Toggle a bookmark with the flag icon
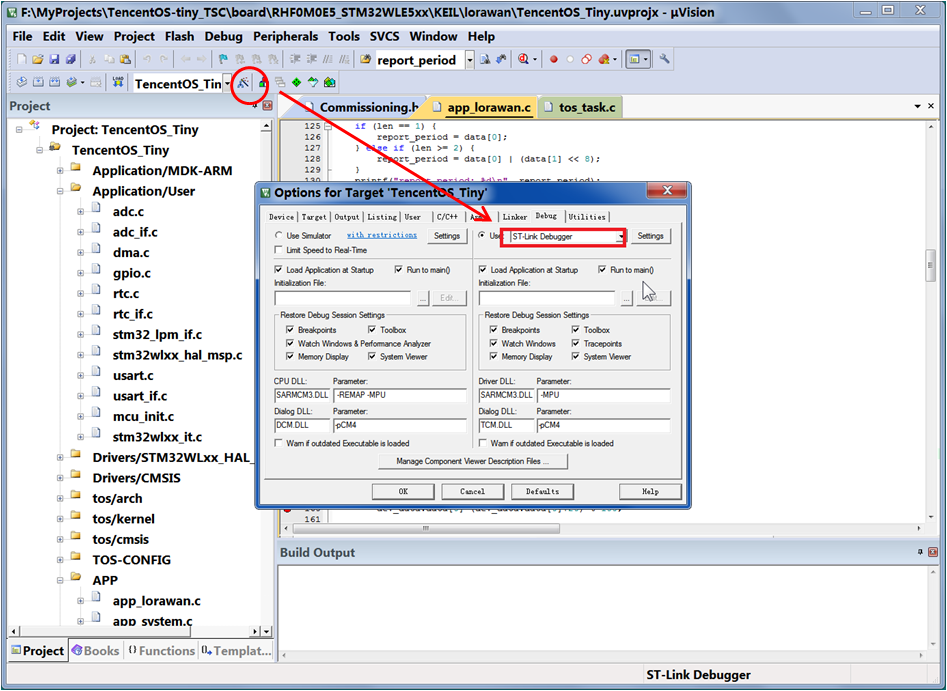This screenshot has width=947, height=691. pyautogui.click(x=223, y=59)
